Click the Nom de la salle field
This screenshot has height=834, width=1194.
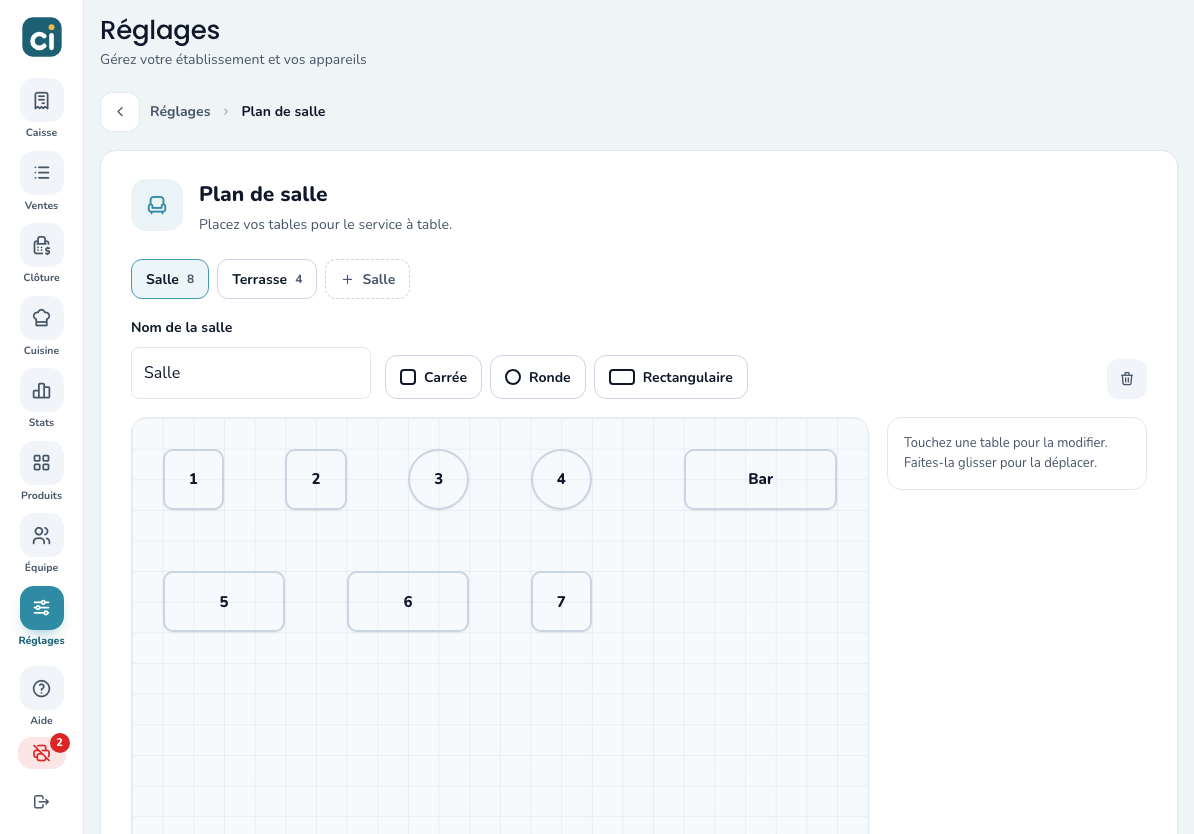pyautogui.click(x=251, y=373)
